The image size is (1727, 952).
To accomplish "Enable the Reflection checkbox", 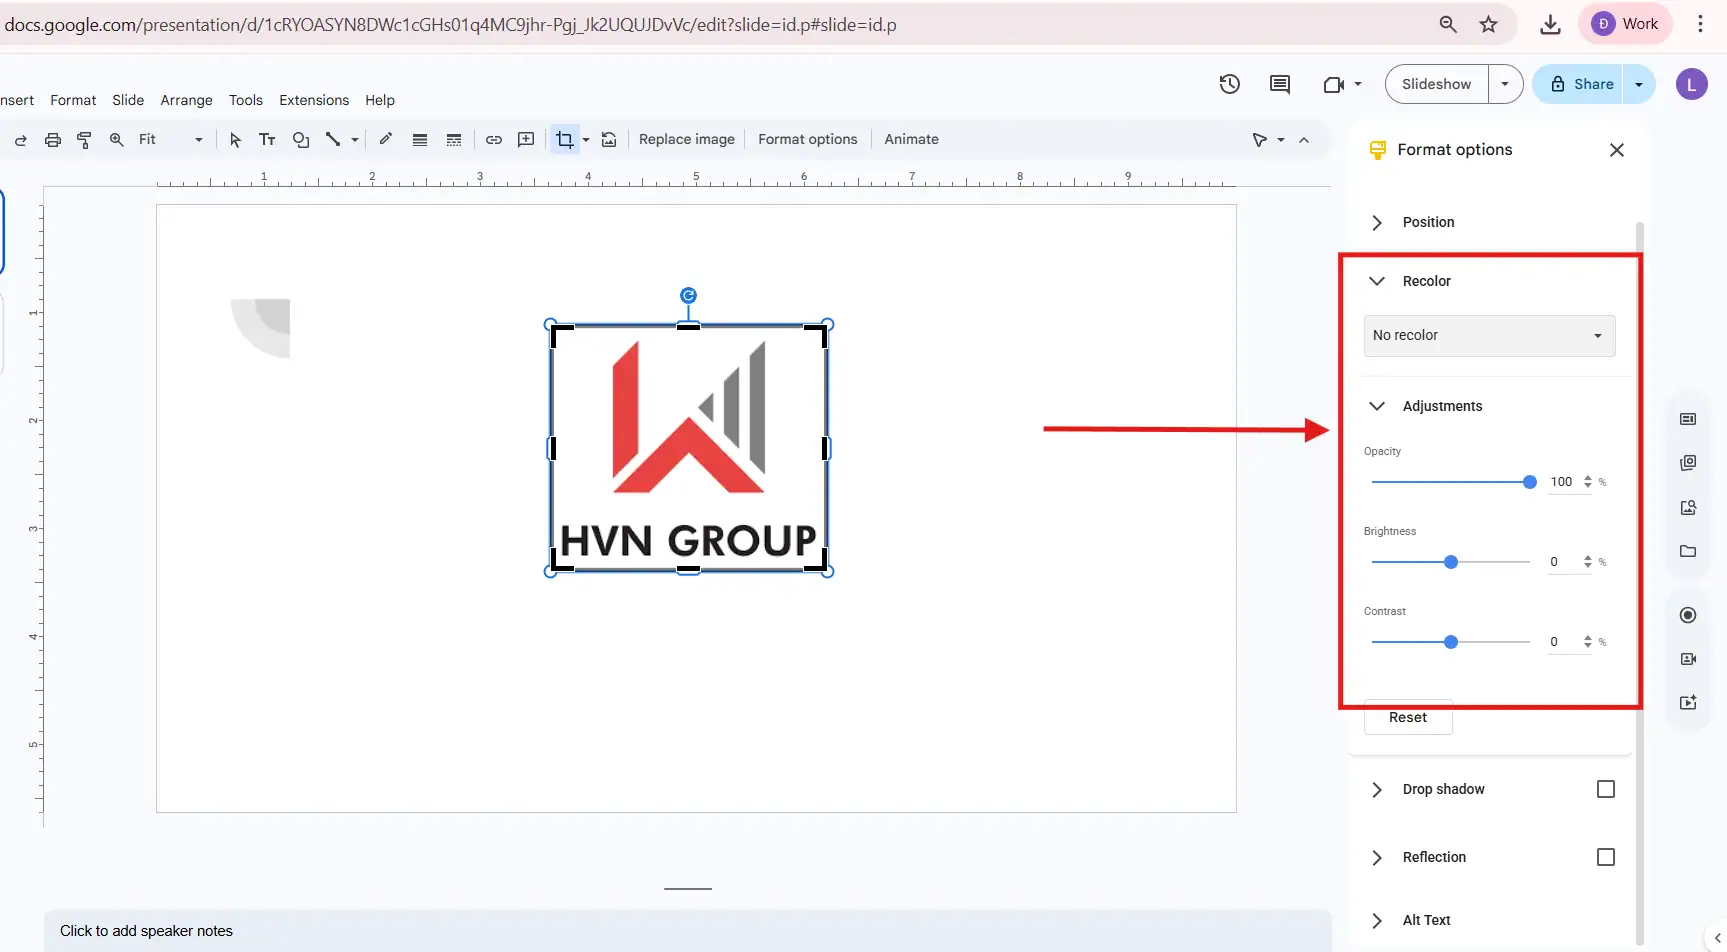I will [x=1606, y=857].
